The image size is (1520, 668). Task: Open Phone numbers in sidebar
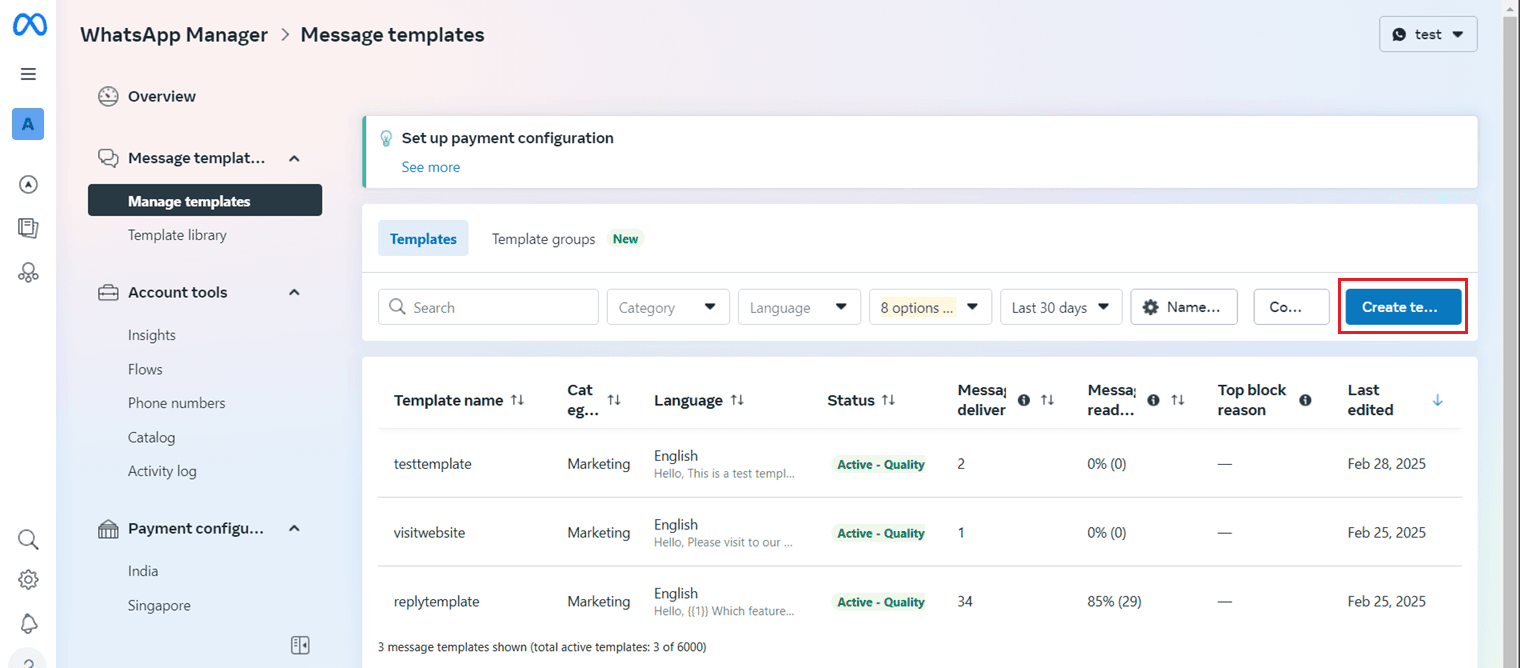[177, 403]
